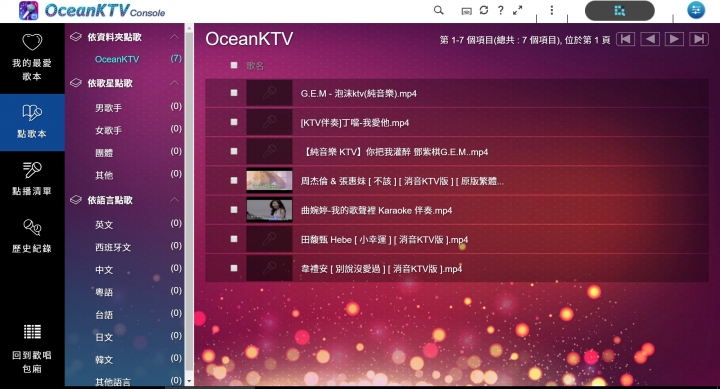Click the stack icon beside 依語言點歌
Image resolution: width=720 pixels, height=389 pixels.
[76, 200]
